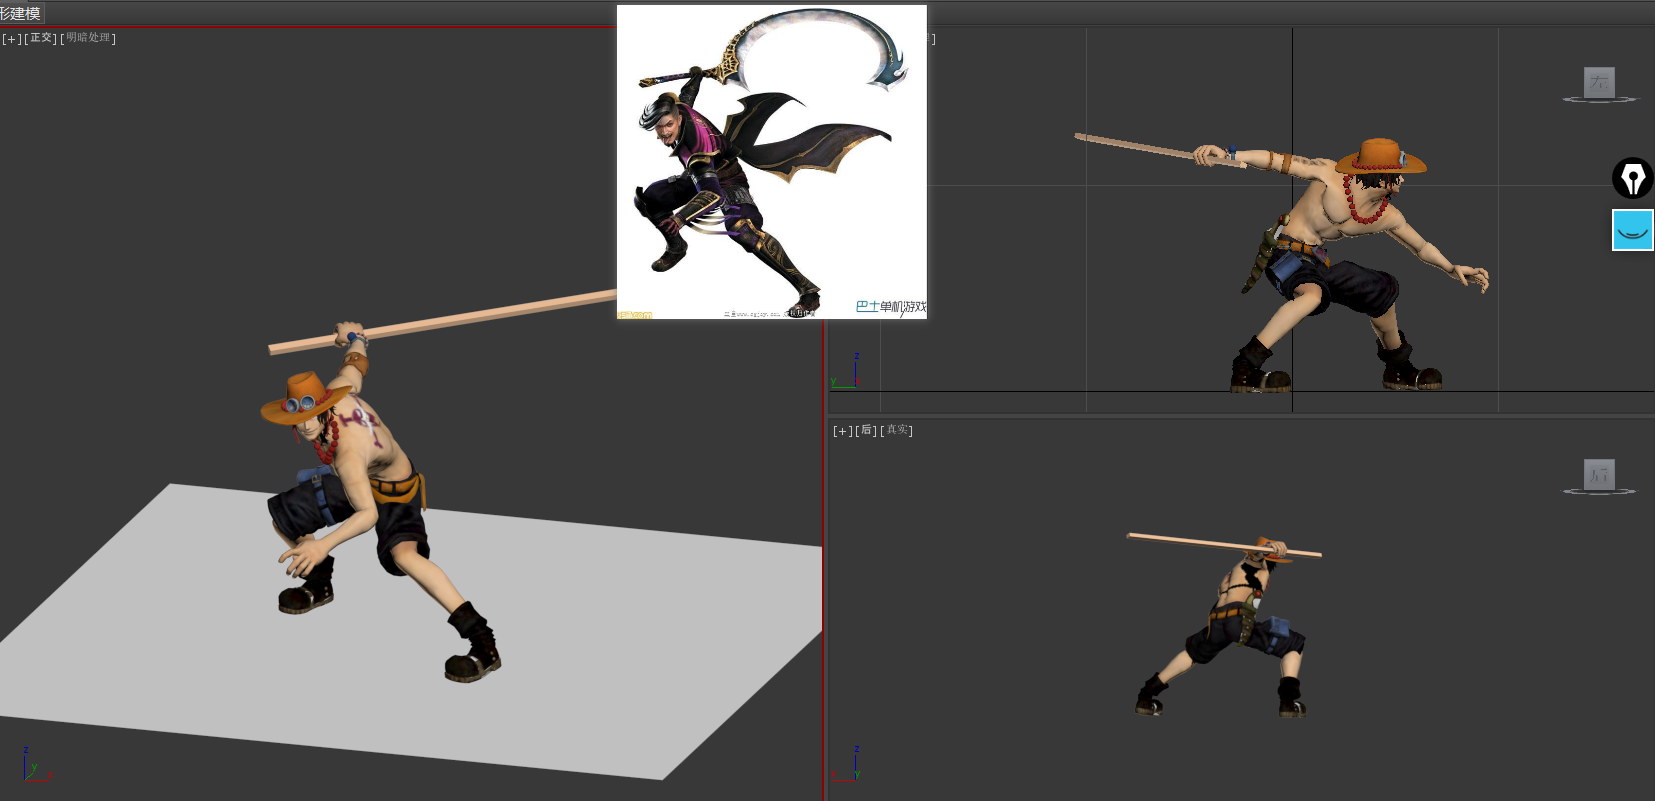The image size is (1655, 801).
Task: Click the ViewCube face labeled 后
Action: click(x=1599, y=474)
